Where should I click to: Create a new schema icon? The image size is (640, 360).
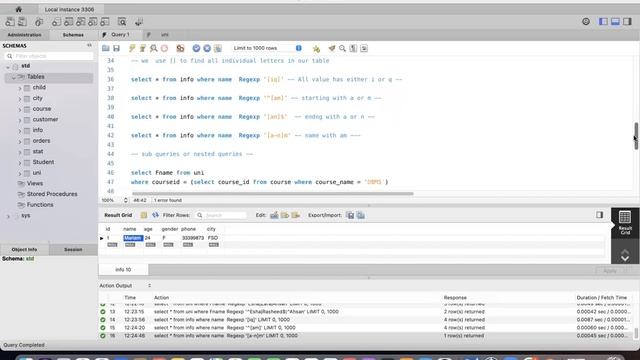point(56,22)
